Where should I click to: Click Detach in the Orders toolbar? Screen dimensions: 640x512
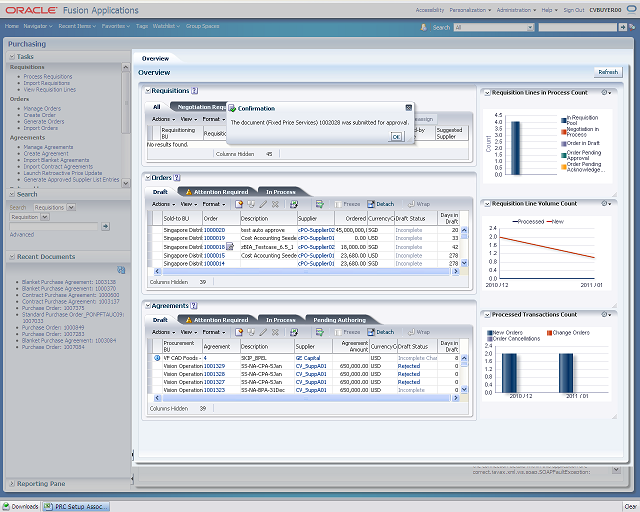point(381,204)
